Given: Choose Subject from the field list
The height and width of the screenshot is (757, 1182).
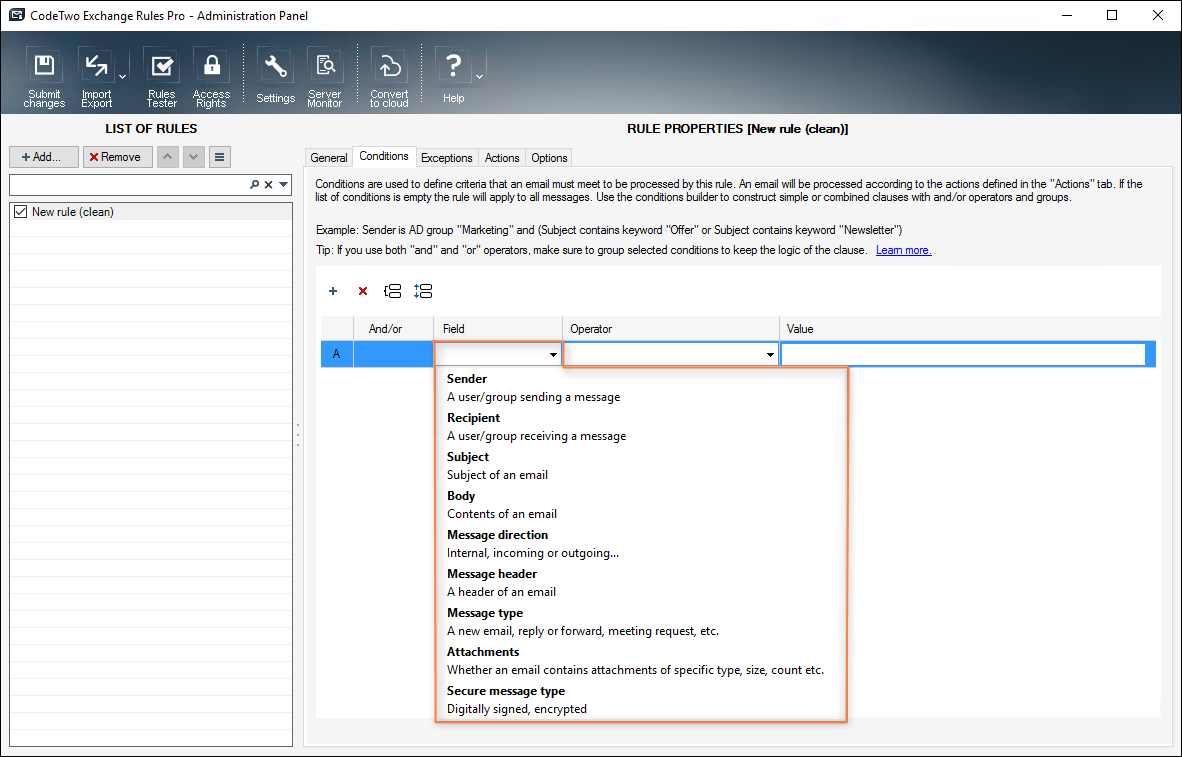Looking at the screenshot, I should tap(641, 466).
